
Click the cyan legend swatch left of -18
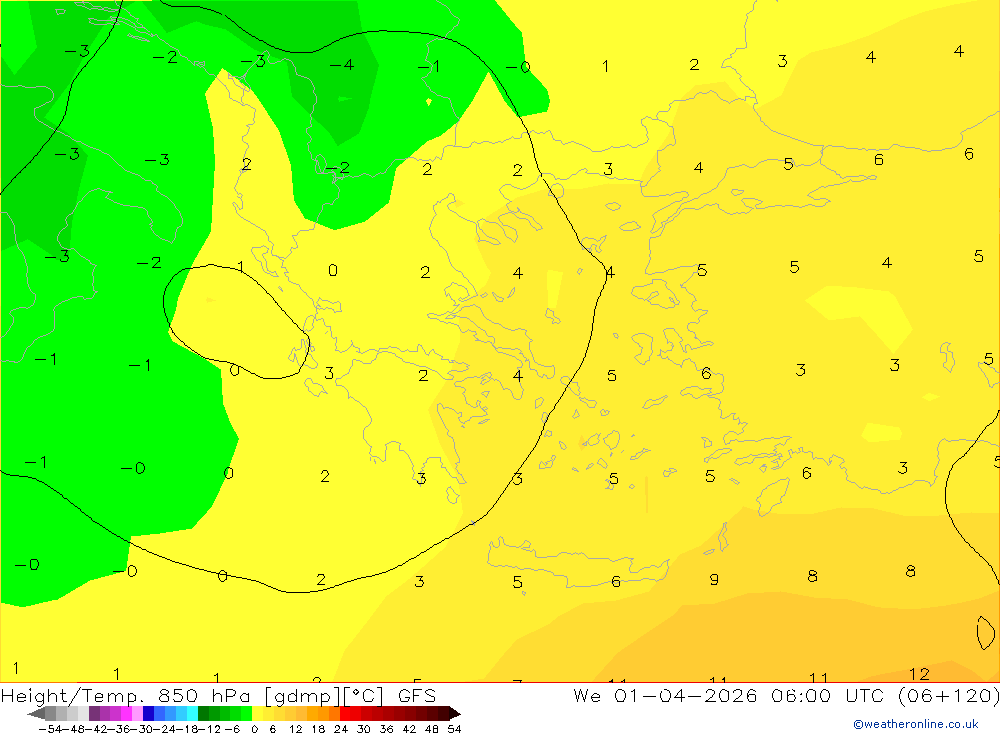192,713
